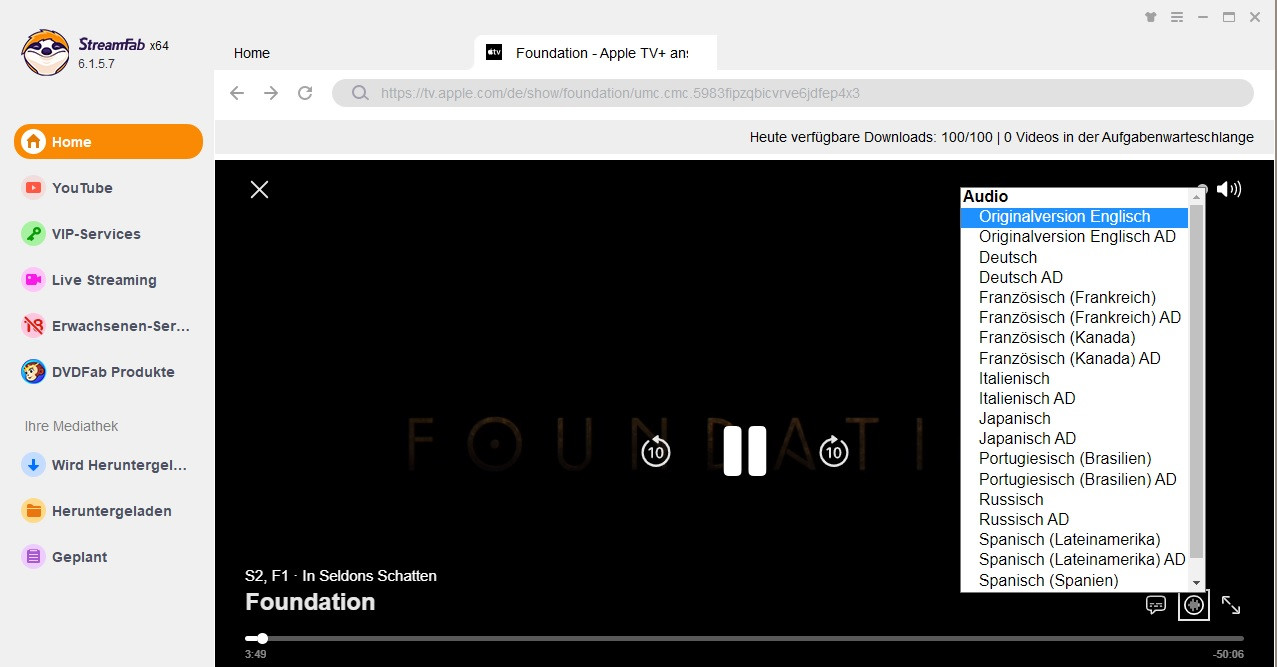Click the downloaded folder icon

point(34,511)
